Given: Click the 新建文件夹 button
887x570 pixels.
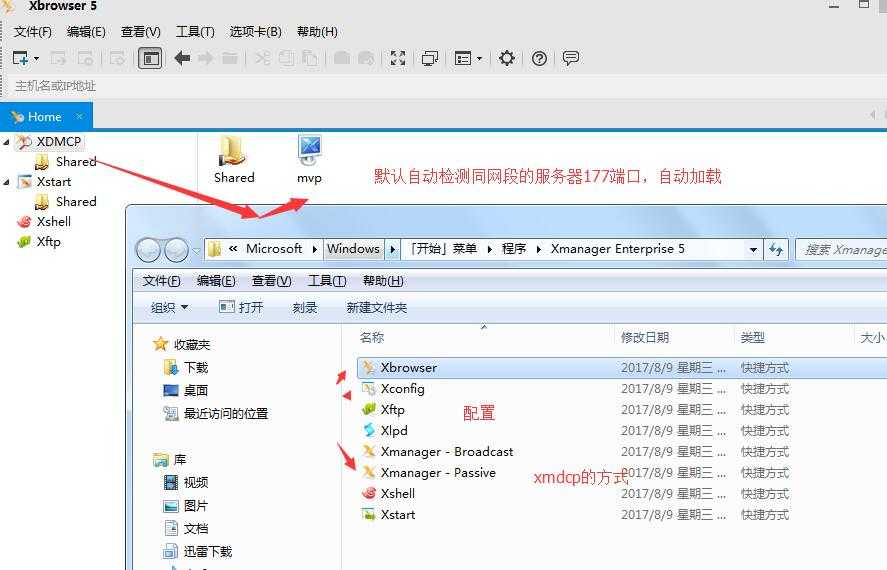Looking at the screenshot, I should pyautogui.click(x=377, y=308).
